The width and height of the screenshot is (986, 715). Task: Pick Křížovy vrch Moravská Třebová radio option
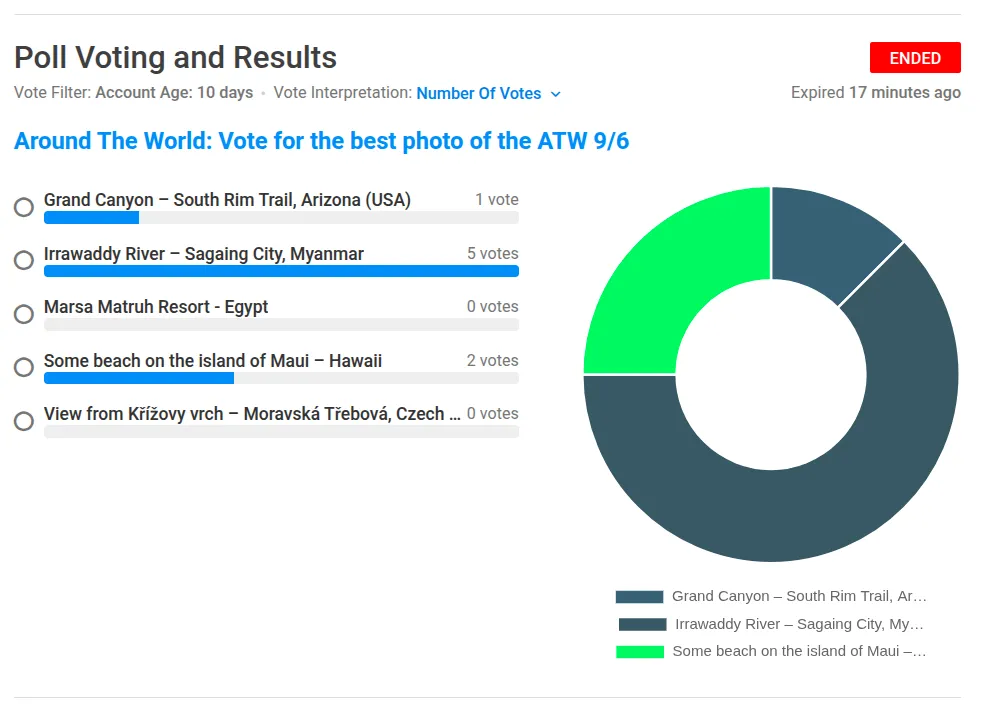click(24, 421)
